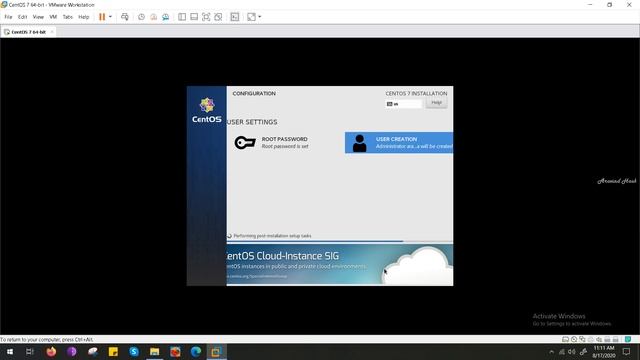Click the VMware status bar message log icon

tap(628, 339)
